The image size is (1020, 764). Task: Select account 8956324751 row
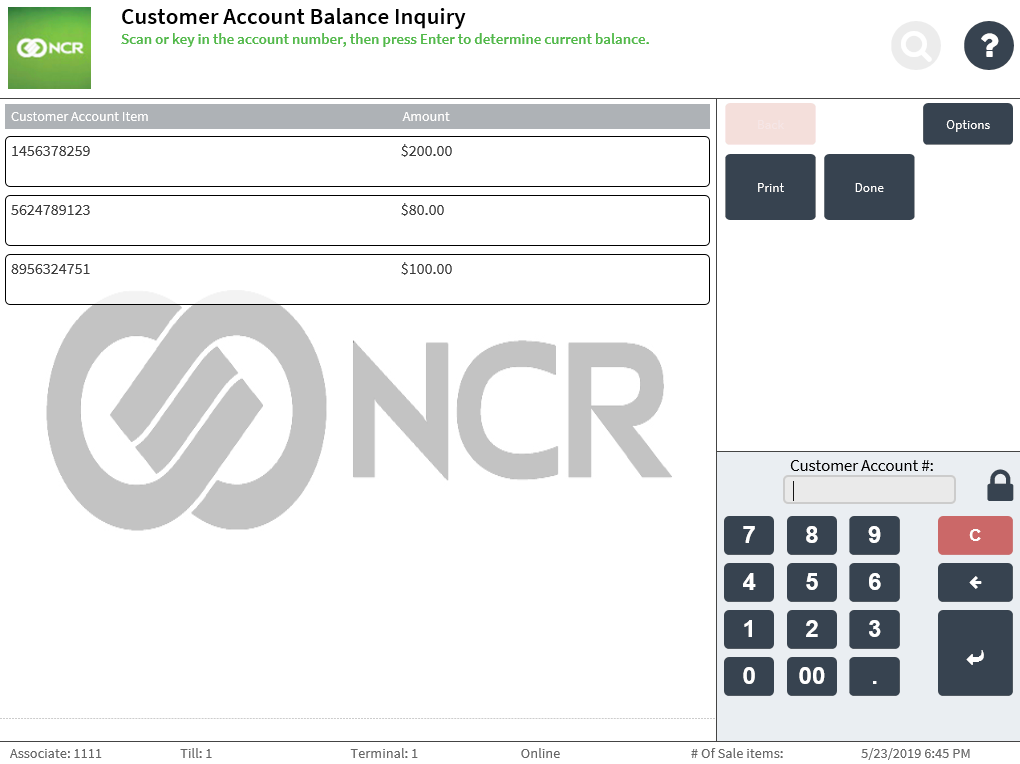tap(357, 279)
